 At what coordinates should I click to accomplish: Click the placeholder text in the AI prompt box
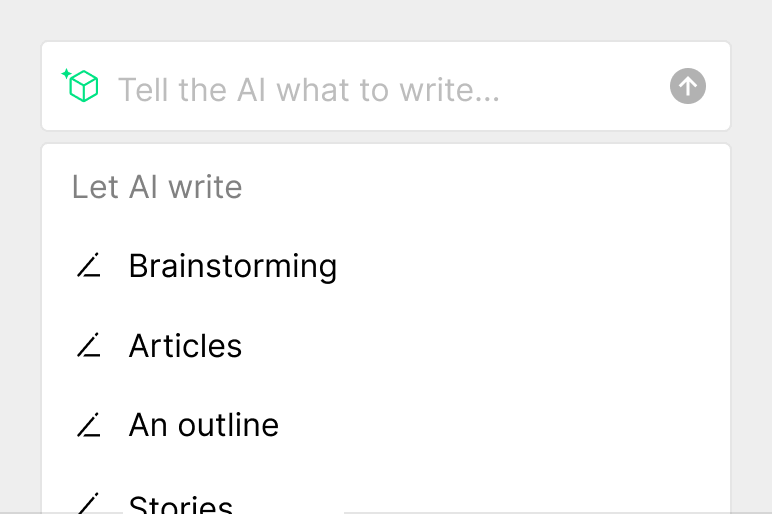click(x=309, y=90)
